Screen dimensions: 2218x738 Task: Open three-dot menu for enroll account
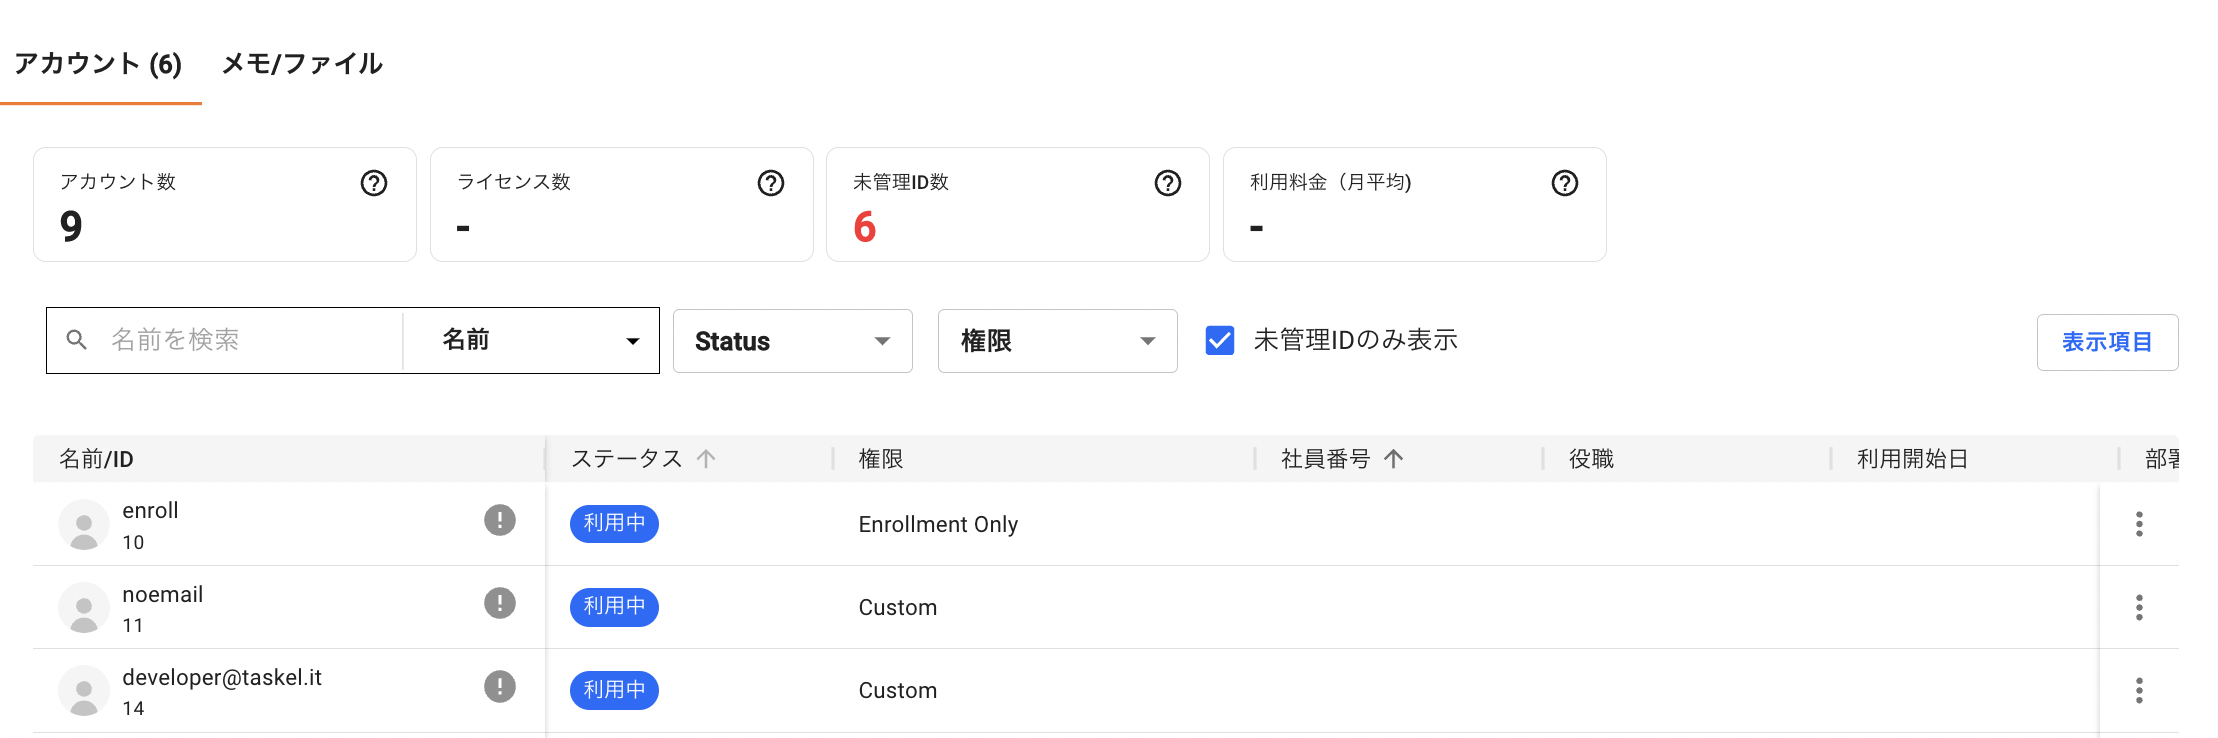(2139, 524)
